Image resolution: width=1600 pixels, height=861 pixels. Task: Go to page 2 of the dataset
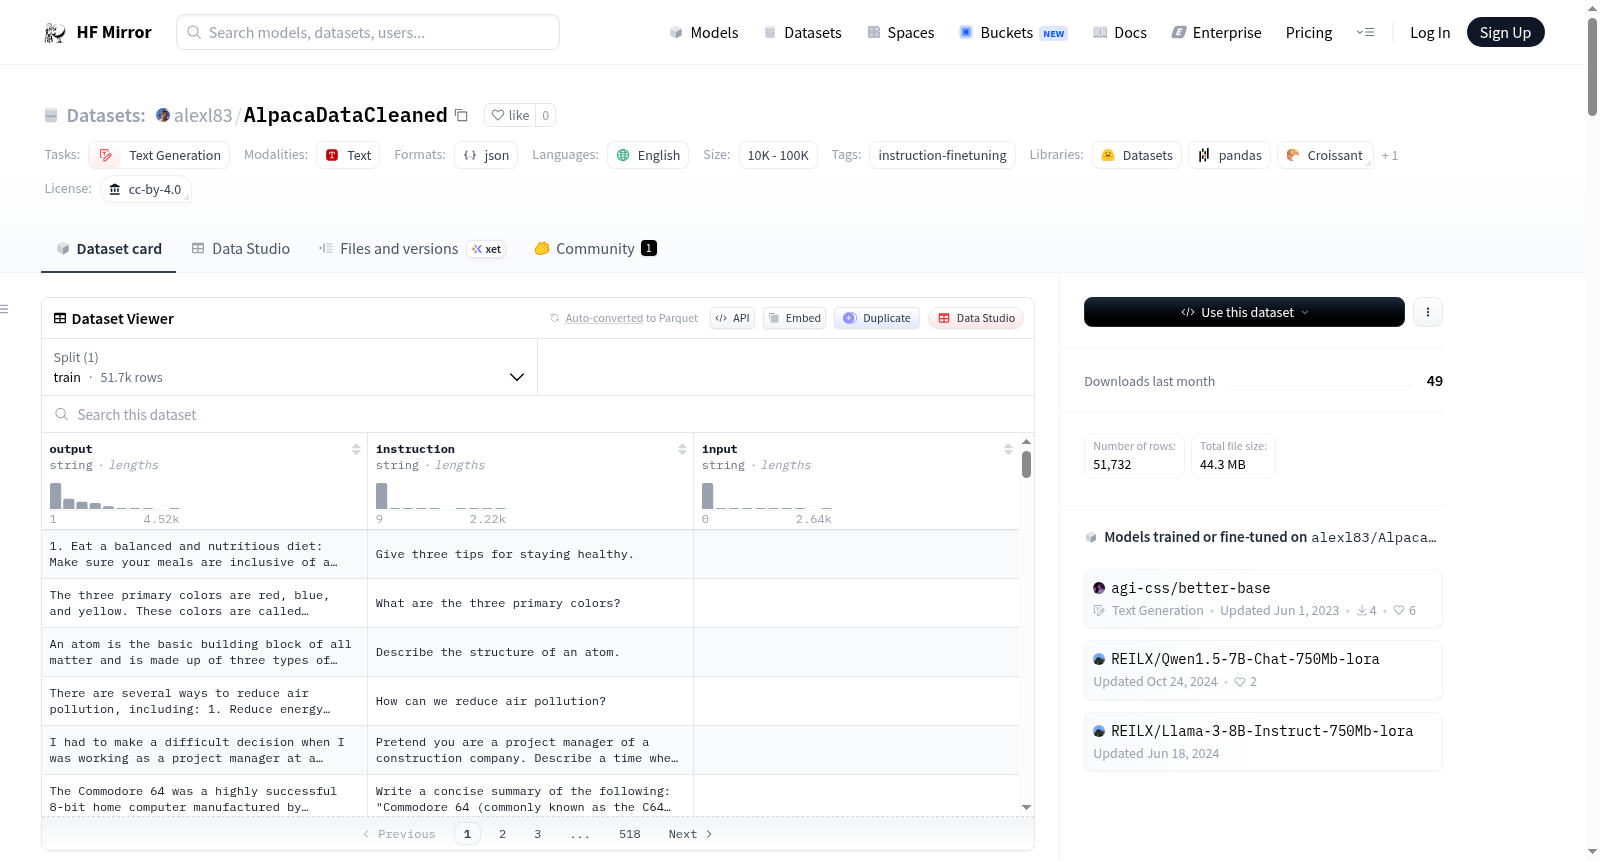(502, 834)
